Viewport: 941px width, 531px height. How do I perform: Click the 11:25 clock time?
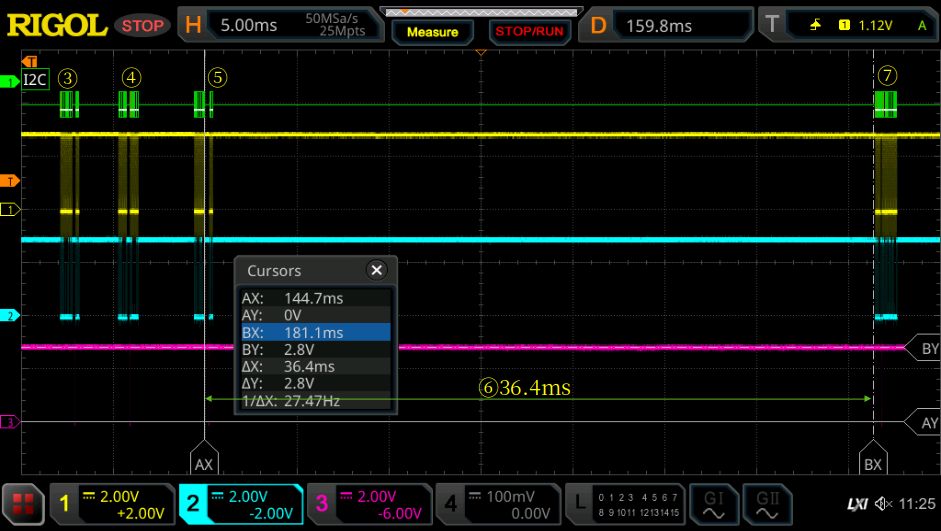918,504
